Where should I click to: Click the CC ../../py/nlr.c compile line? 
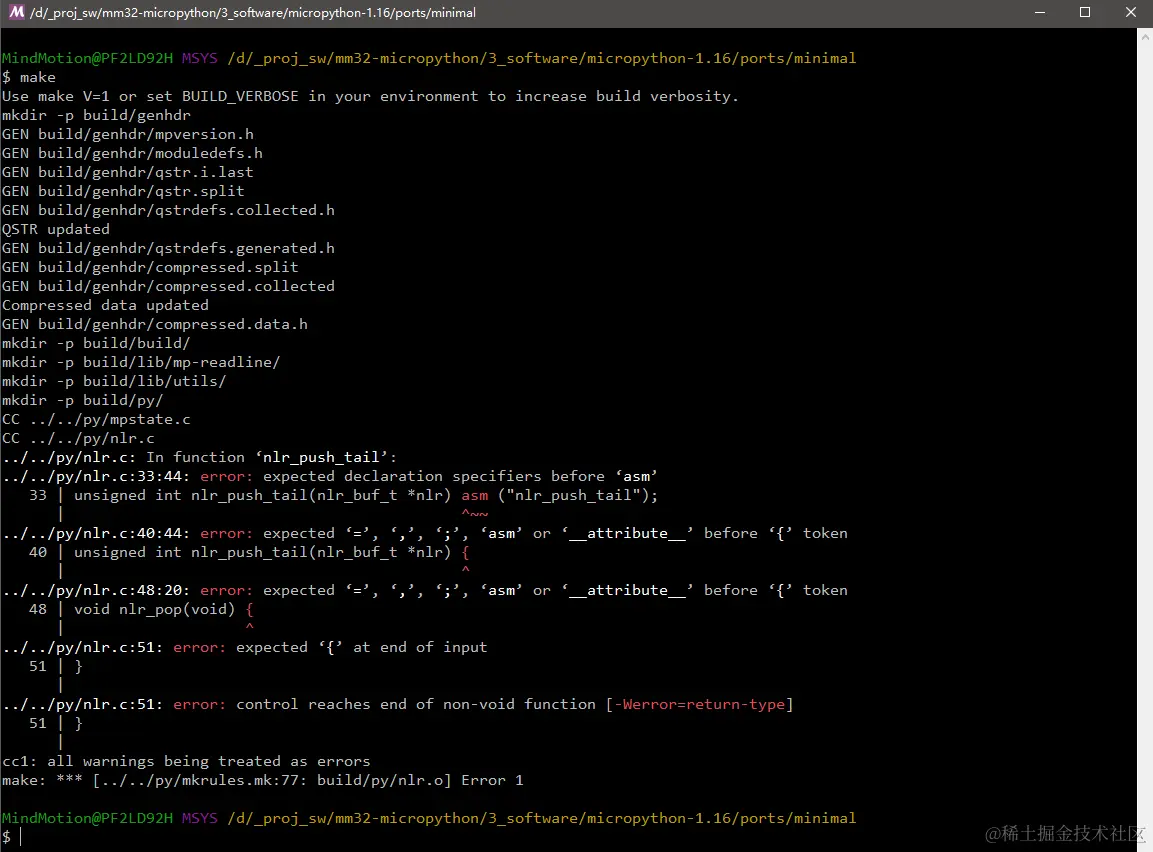coord(80,437)
